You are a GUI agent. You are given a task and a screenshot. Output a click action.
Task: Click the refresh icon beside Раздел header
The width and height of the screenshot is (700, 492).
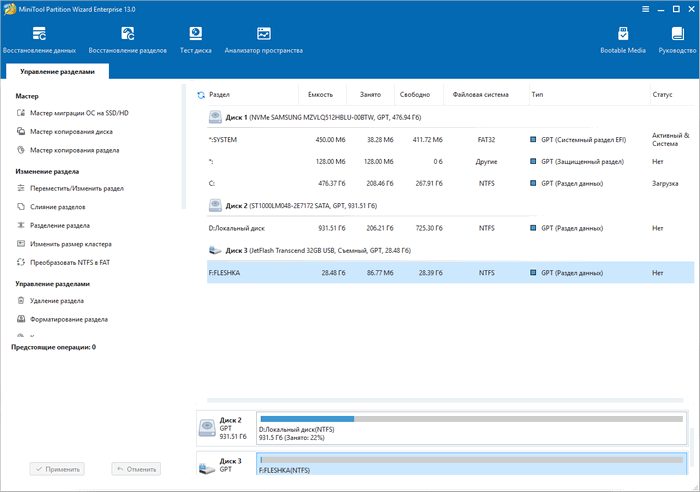[201, 94]
